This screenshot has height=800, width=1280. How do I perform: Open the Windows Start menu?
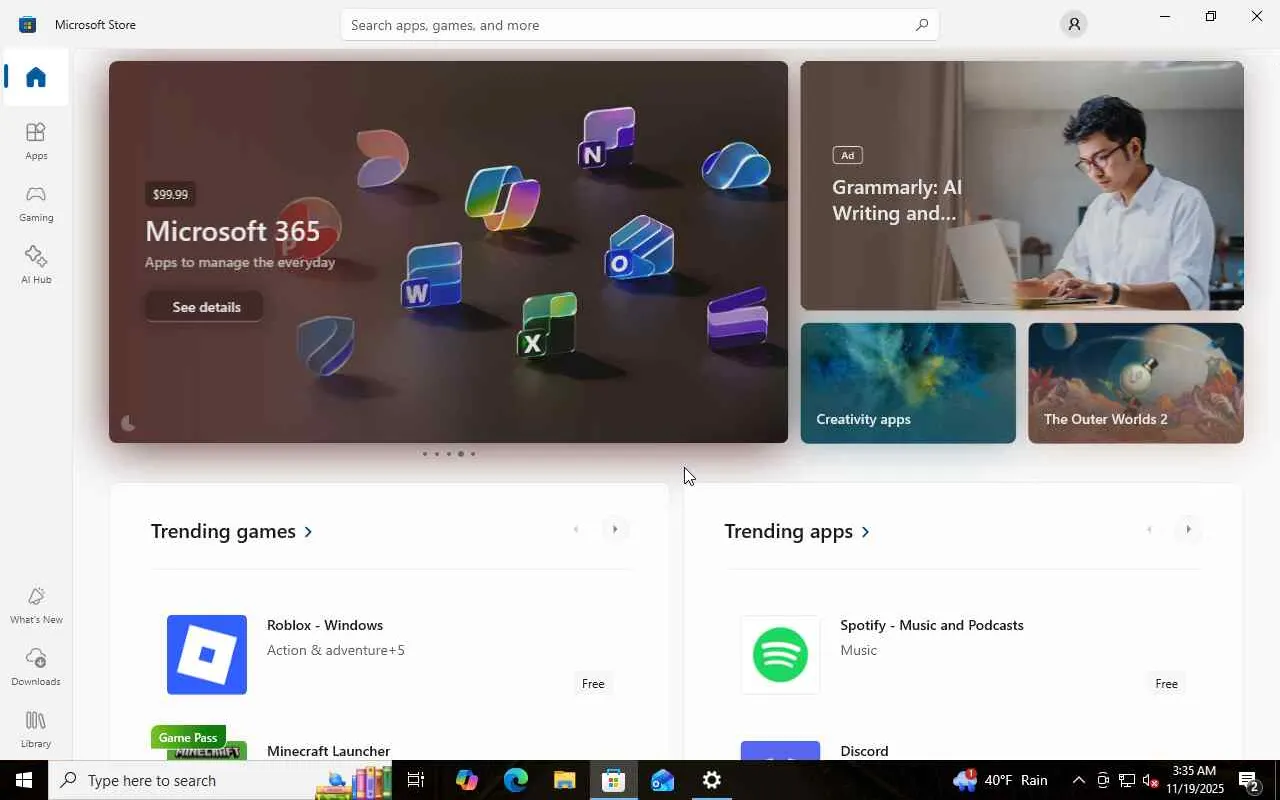24,780
